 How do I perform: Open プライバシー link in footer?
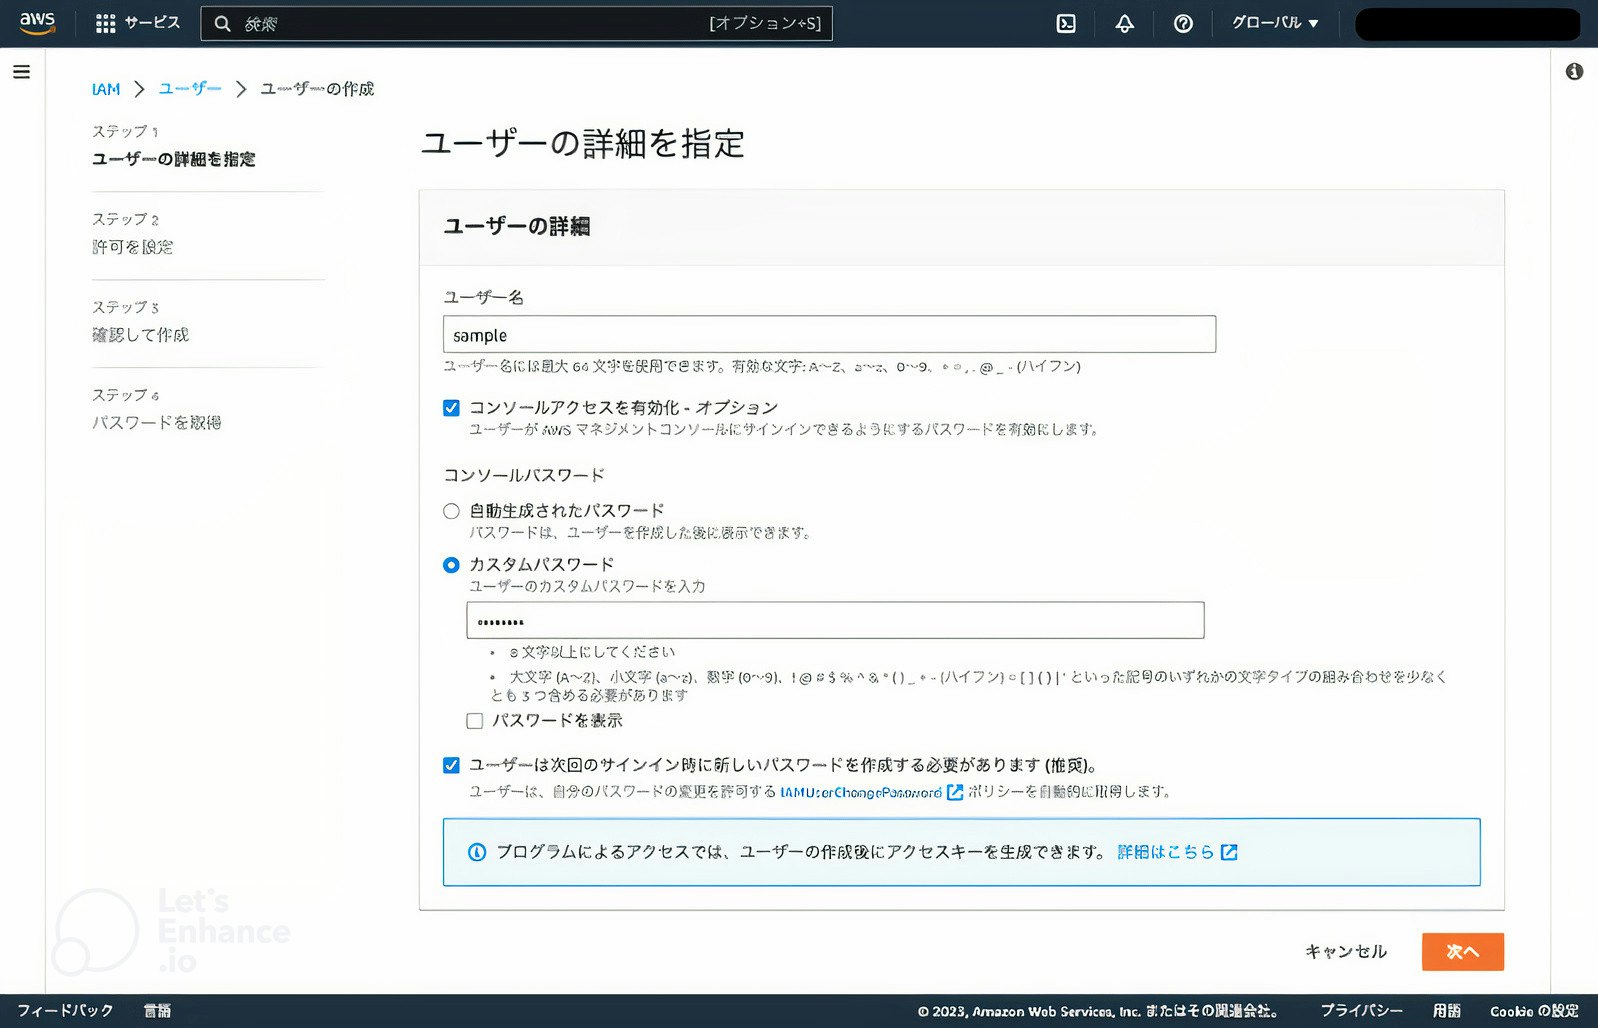click(x=1361, y=1011)
